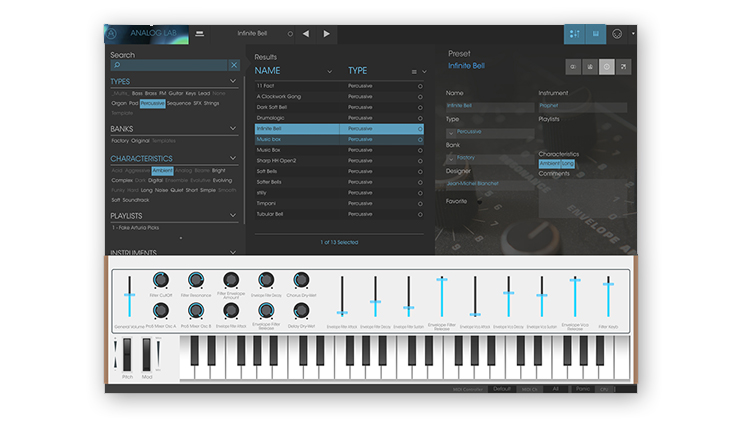
Task: Select the Softer Bells preset
Action: (x=339, y=182)
